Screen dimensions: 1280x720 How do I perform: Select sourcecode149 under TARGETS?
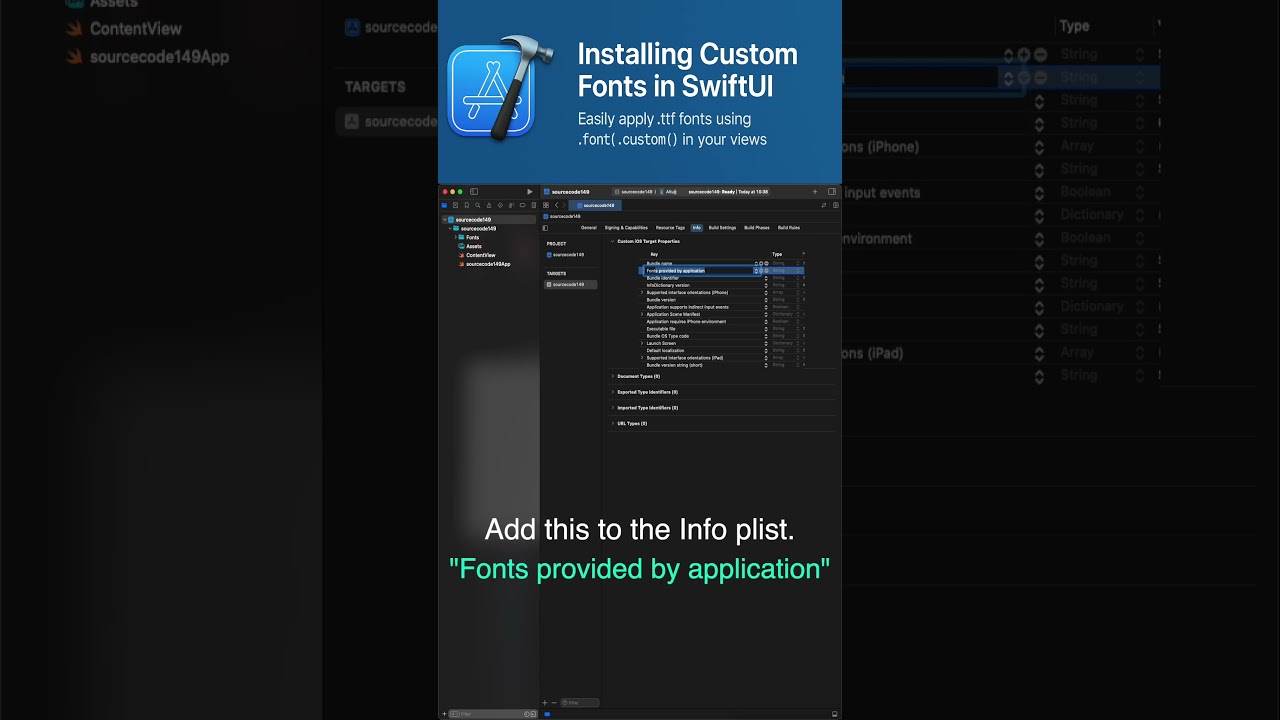pyautogui.click(x=571, y=284)
